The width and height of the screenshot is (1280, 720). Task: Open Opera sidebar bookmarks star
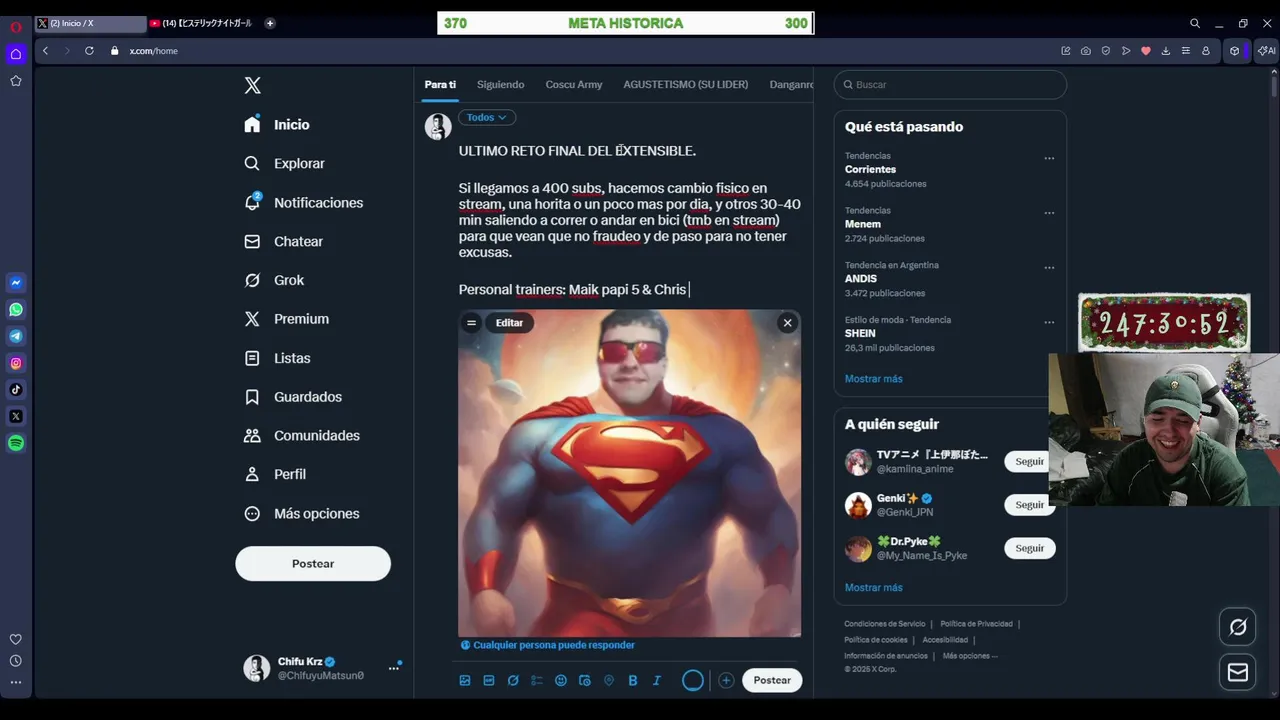point(16,81)
